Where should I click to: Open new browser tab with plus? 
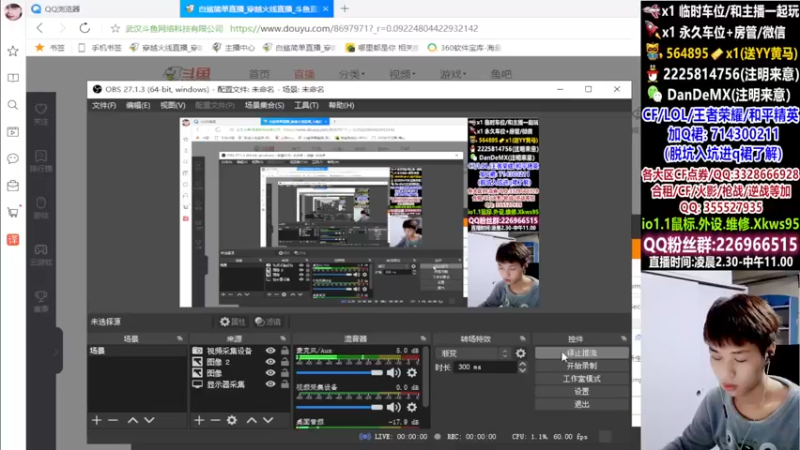tap(345, 9)
